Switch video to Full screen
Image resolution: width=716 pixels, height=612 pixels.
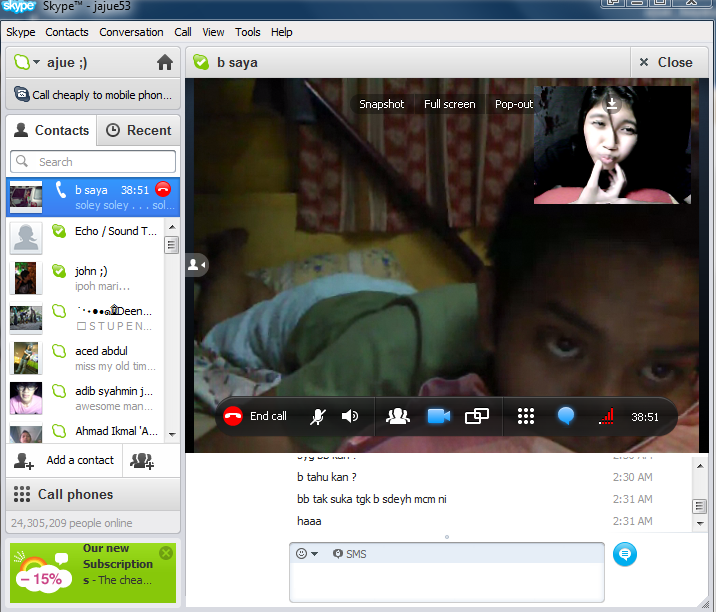click(x=449, y=104)
